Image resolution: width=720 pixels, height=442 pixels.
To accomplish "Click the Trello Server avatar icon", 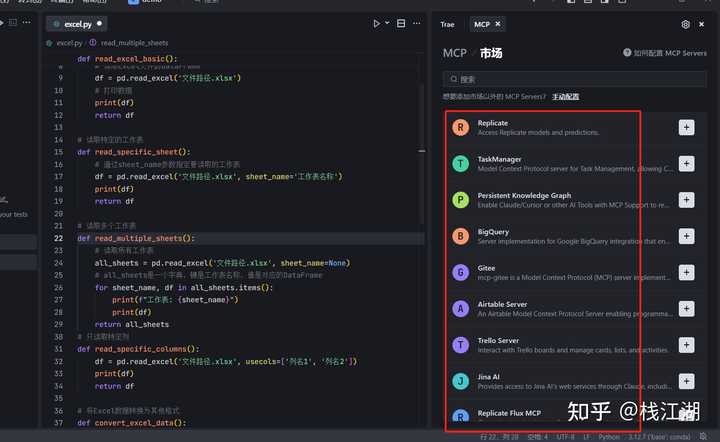I will click(x=460, y=345).
